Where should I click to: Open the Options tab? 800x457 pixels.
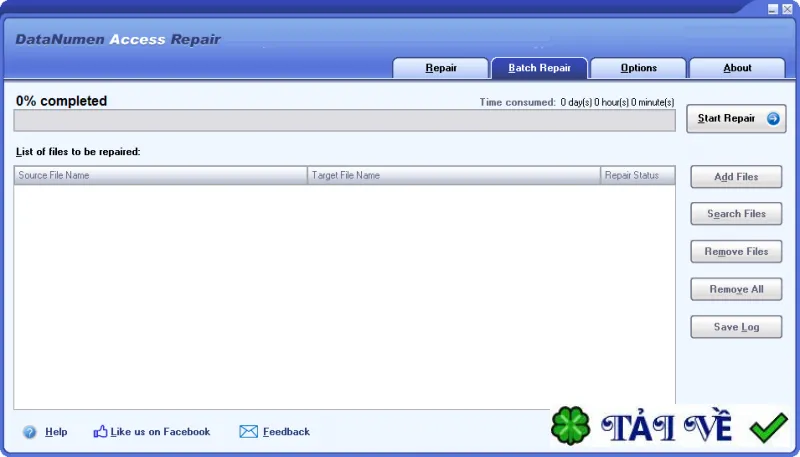coord(638,68)
